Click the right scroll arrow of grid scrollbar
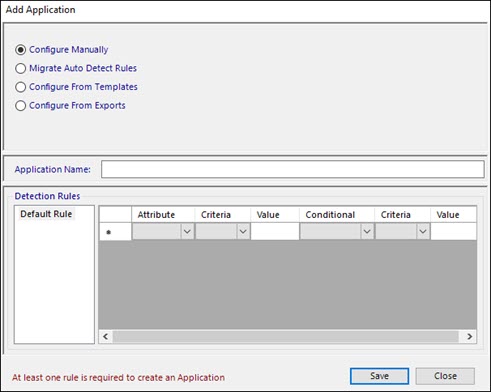The height and width of the screenshot is (392, 491). click(469, 336)
